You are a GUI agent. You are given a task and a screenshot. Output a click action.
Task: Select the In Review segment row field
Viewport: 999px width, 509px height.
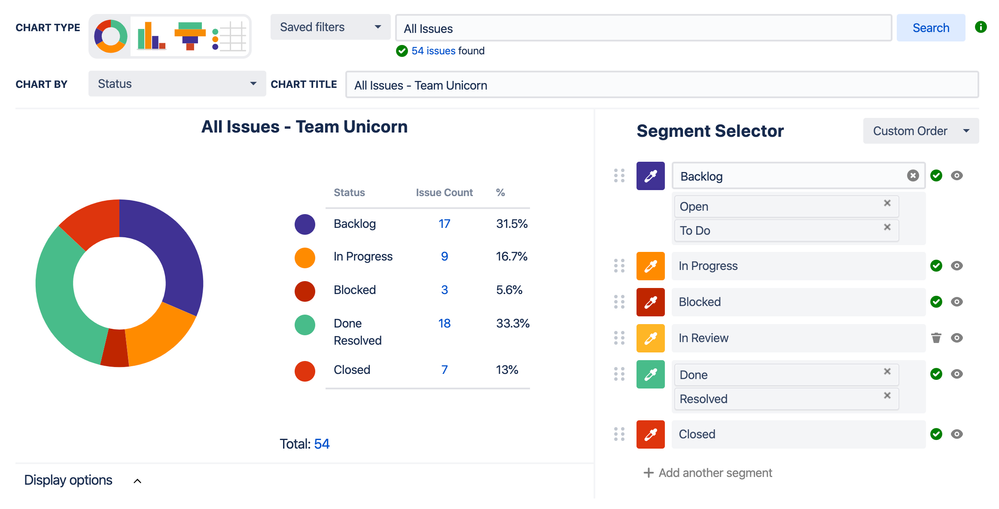798,338
